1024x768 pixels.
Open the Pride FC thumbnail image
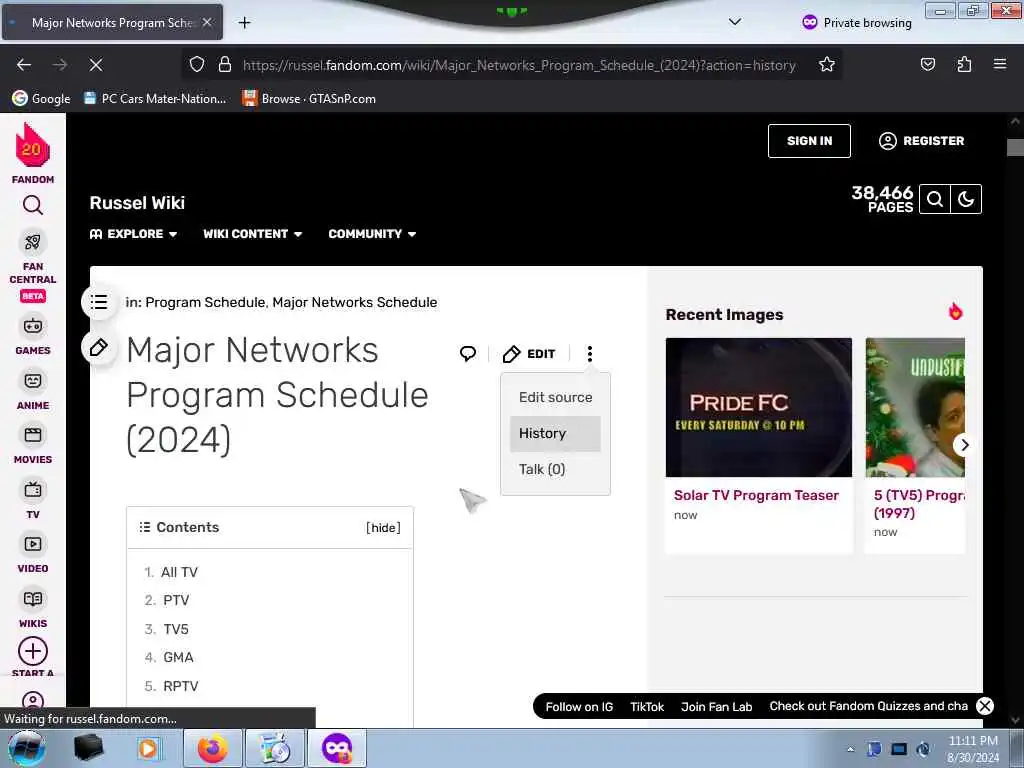click(x=759, y=408)
